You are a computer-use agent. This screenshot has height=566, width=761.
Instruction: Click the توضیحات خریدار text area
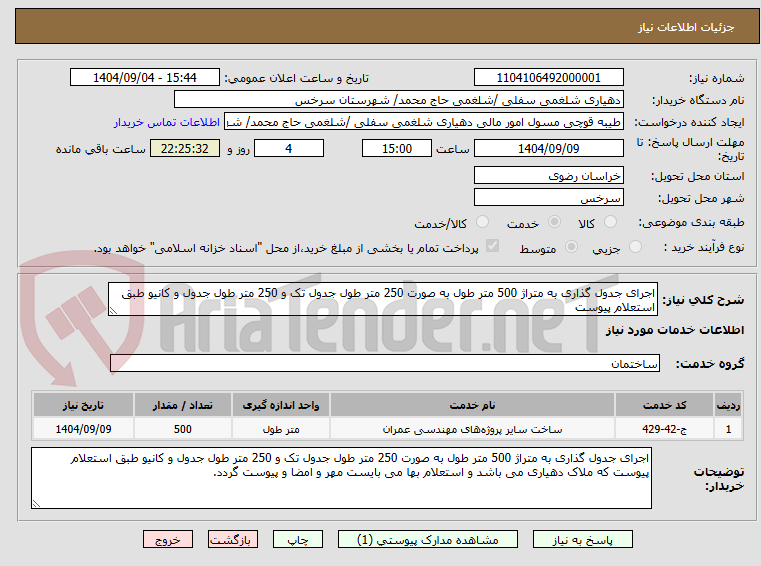click(x=341, y=478)
